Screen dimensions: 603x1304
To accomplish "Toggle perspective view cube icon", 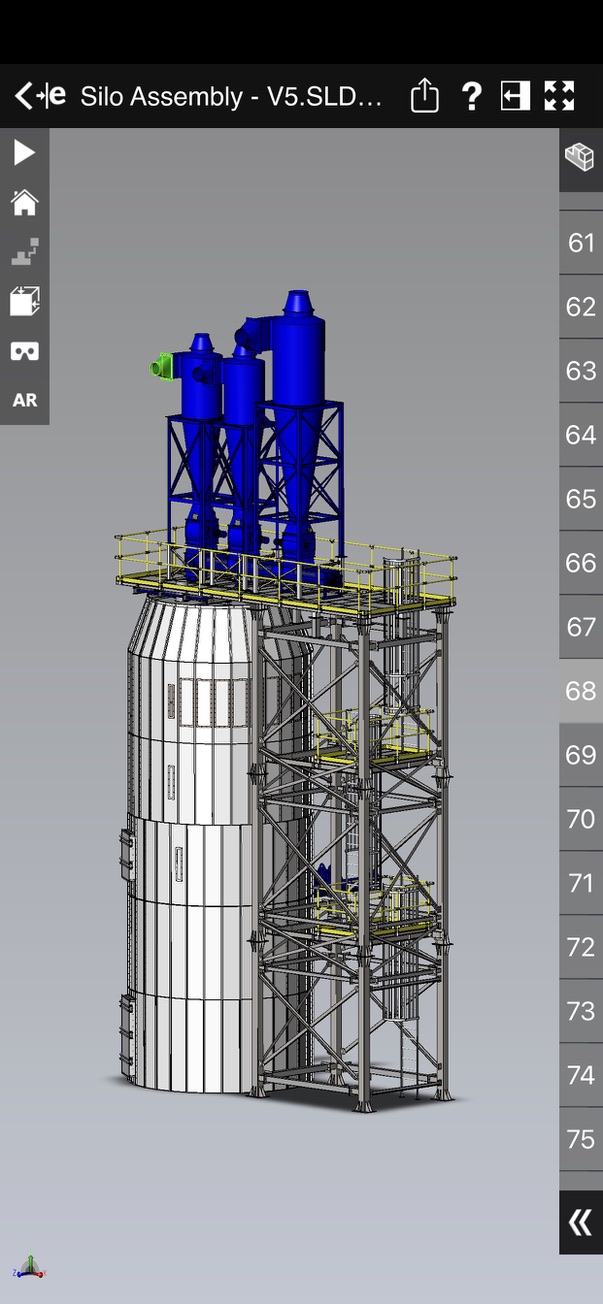I will (24, 301).
